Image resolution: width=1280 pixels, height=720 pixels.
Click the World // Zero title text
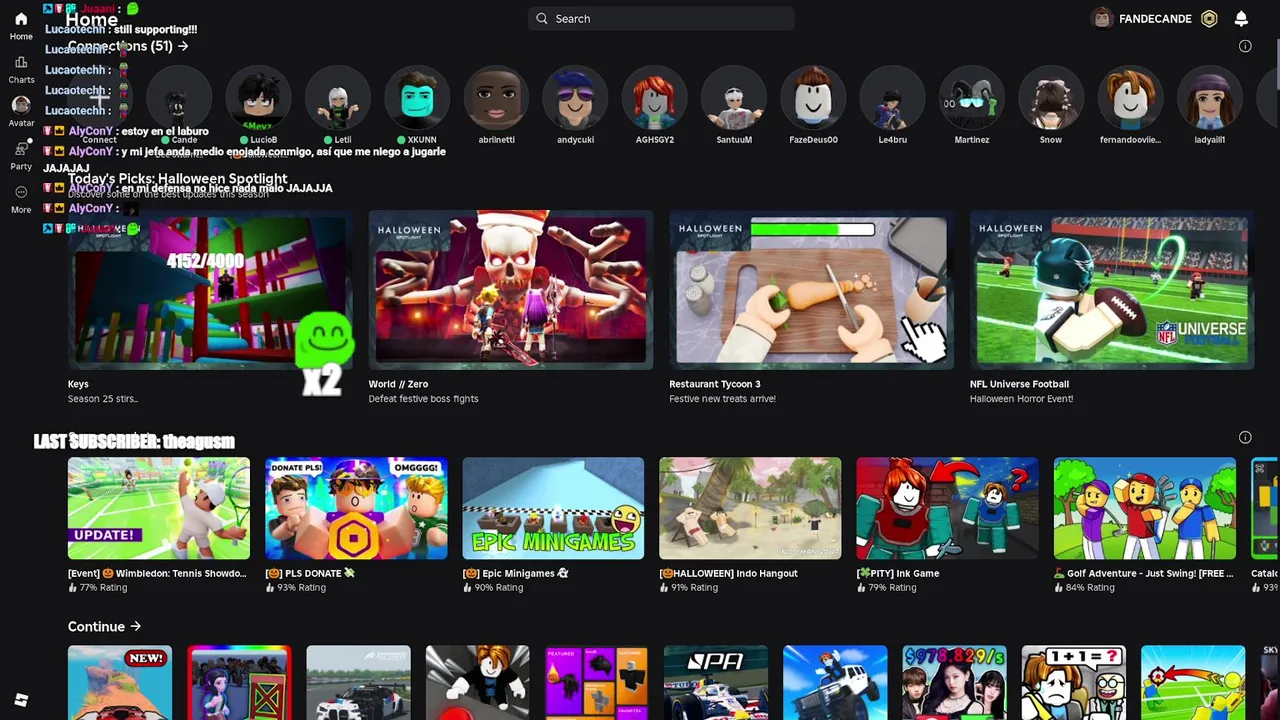click(398, 384)
